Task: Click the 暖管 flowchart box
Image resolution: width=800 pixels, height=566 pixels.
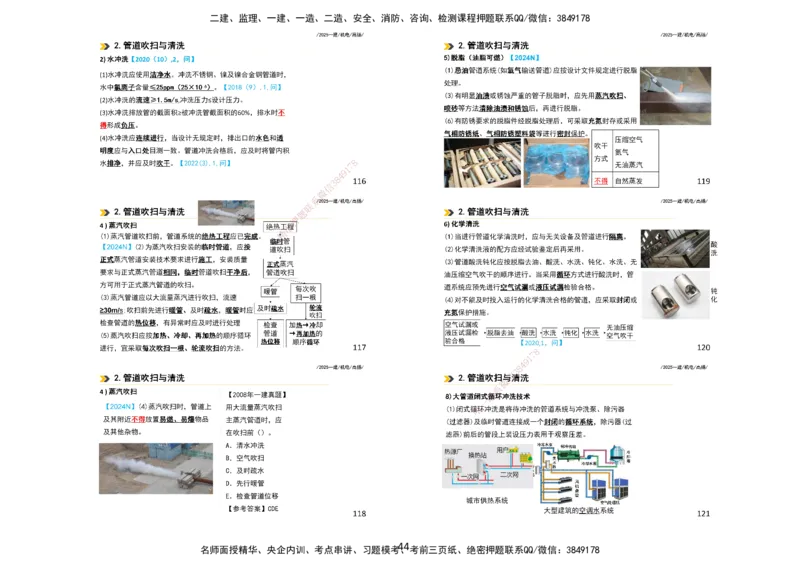Action: click(x=270, y=291)
